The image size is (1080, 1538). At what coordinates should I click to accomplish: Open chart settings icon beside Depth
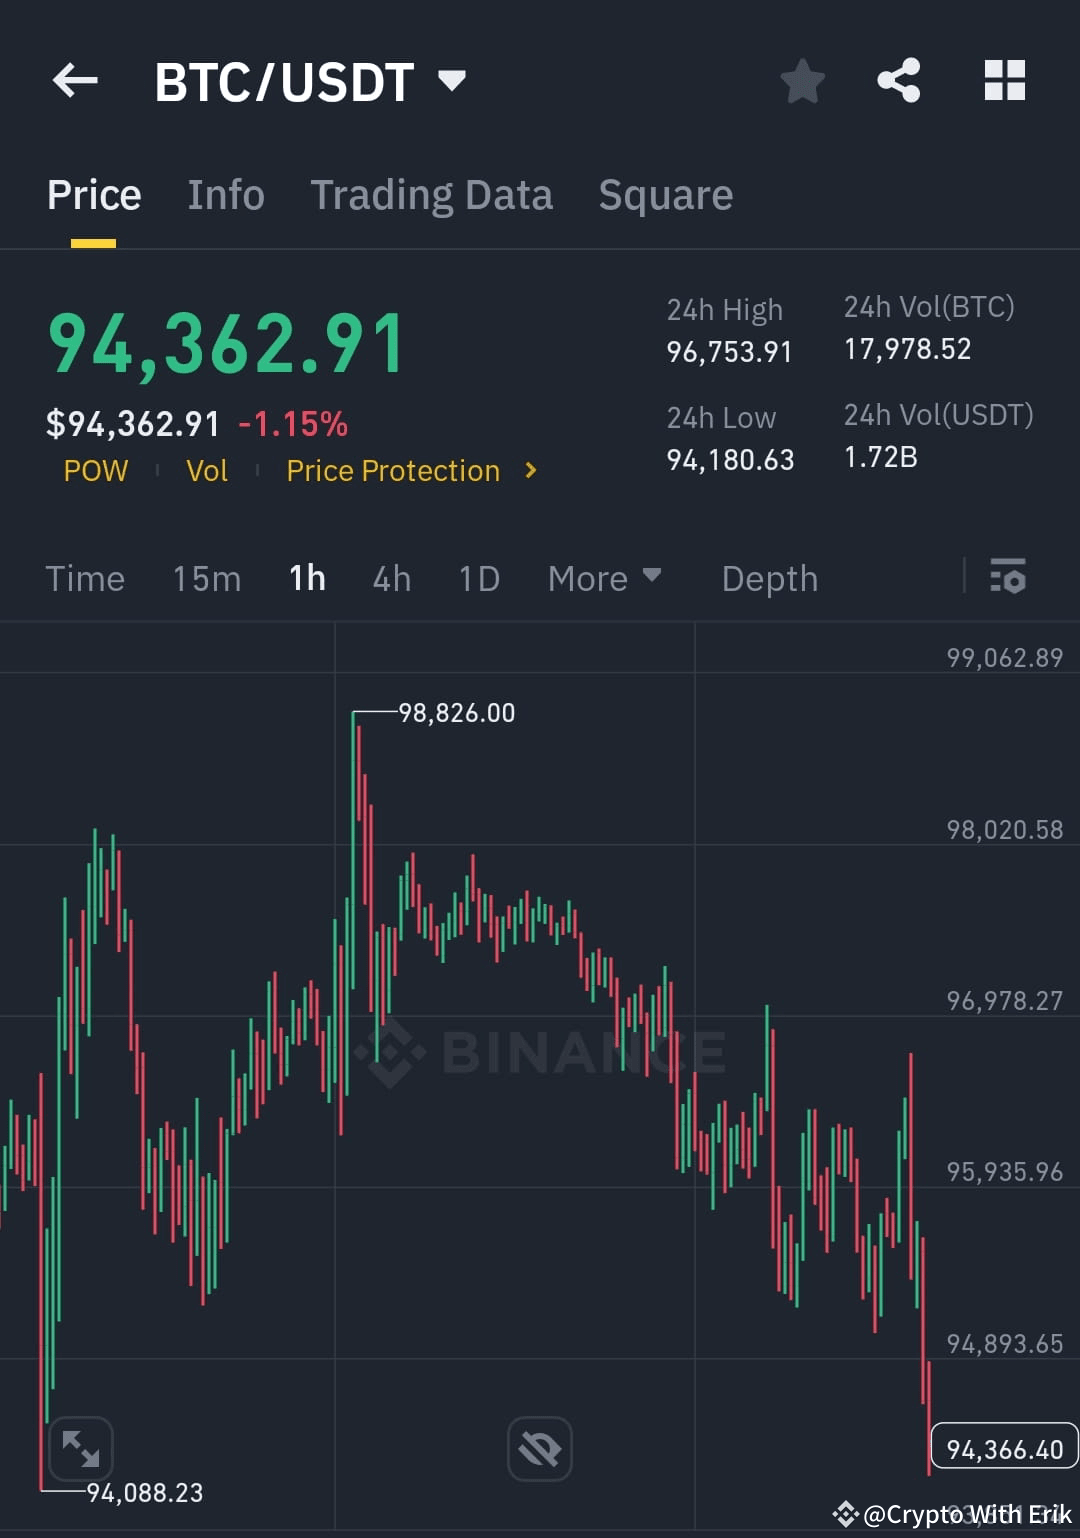[1008, 578]
